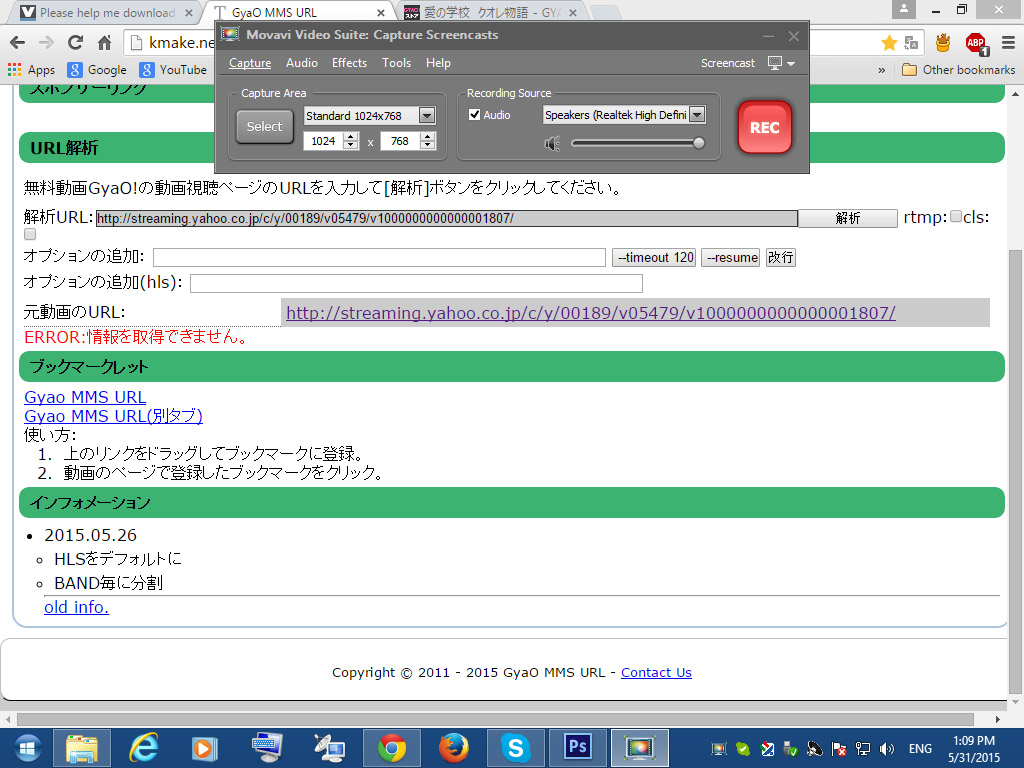Mute using the speaker icon in Movavi
1024x768 pixels.
click(552, 143)
